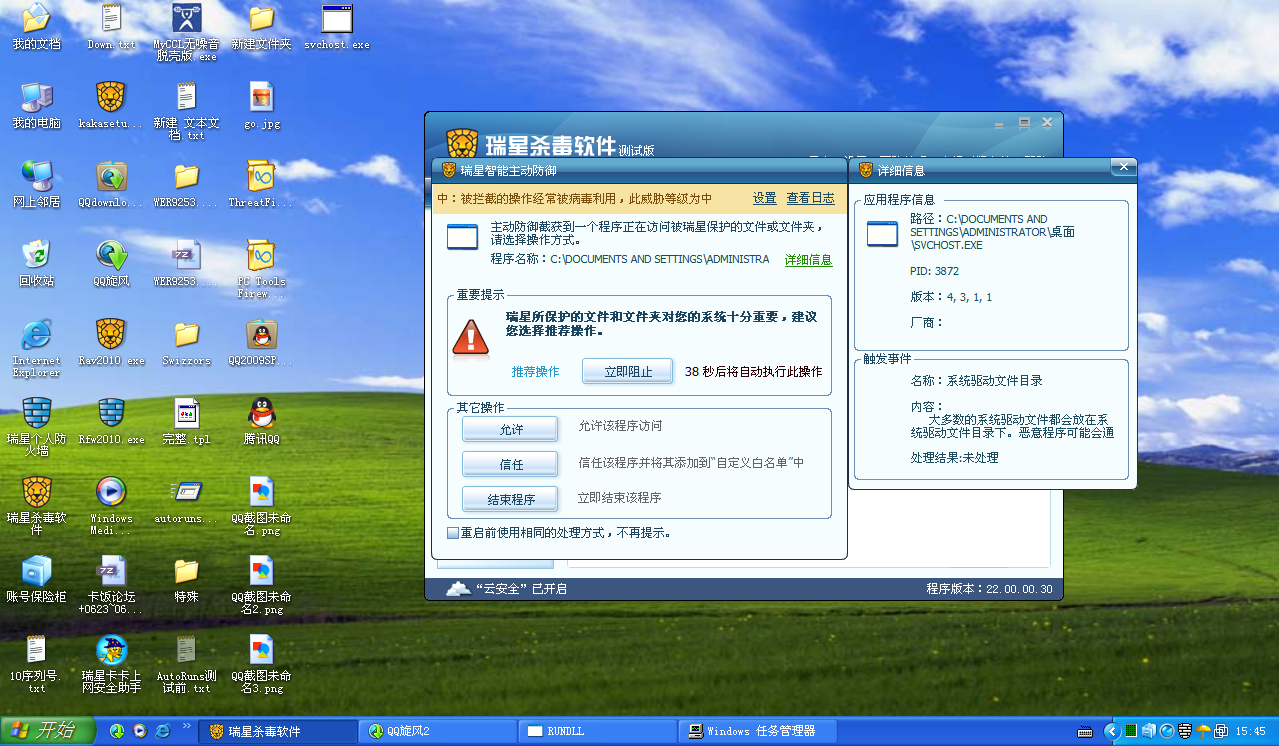The width and height of the screenshot is (1279, 746).
Task: Select Internet Explorer desktop icon
Action: 36,347
